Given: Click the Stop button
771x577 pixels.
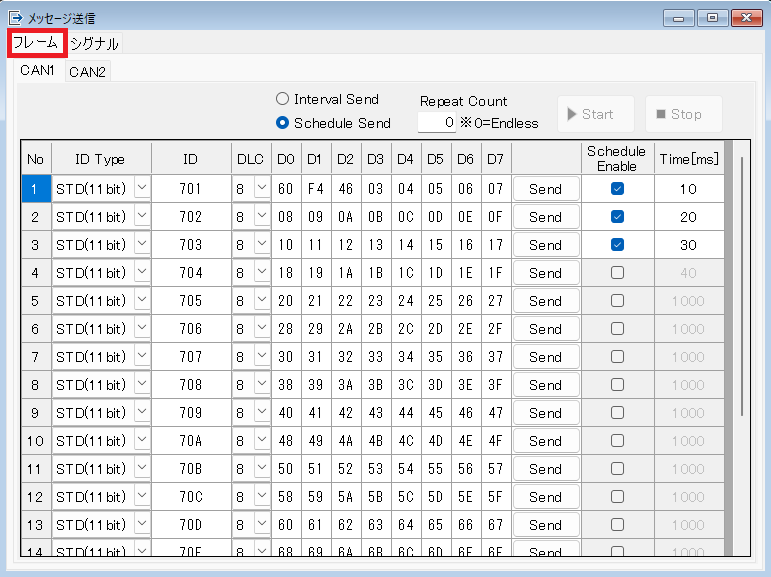Looking at the screenshot, I should pos(683,114).
